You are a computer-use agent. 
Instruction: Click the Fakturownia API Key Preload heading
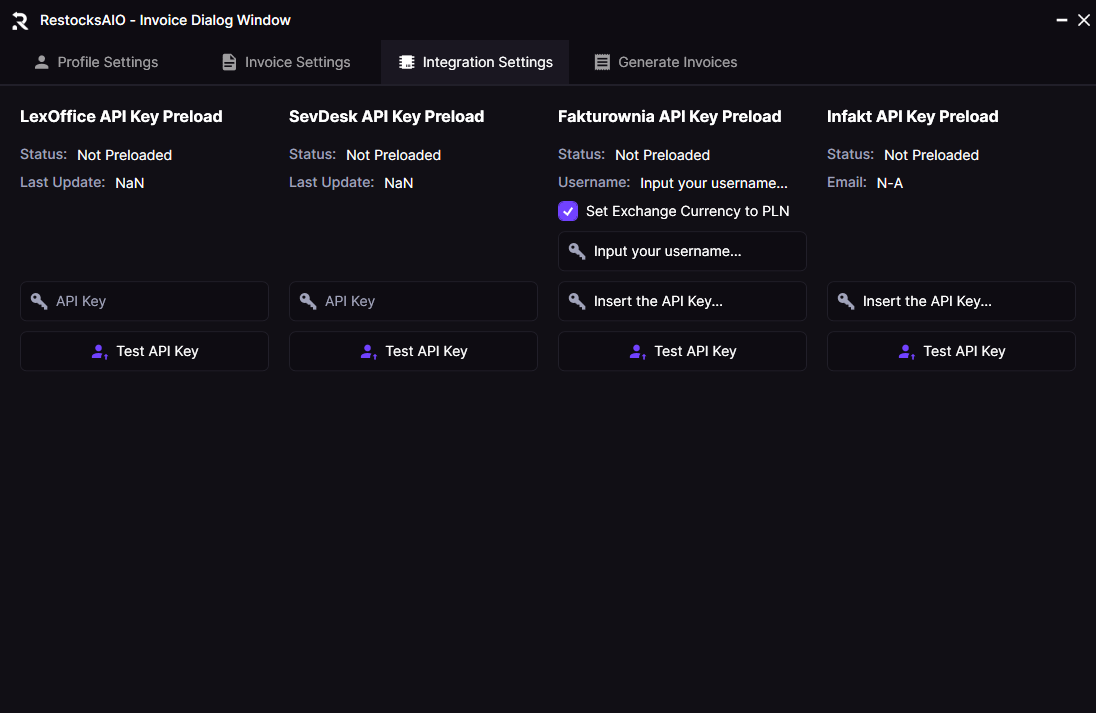tap(670, 117)
